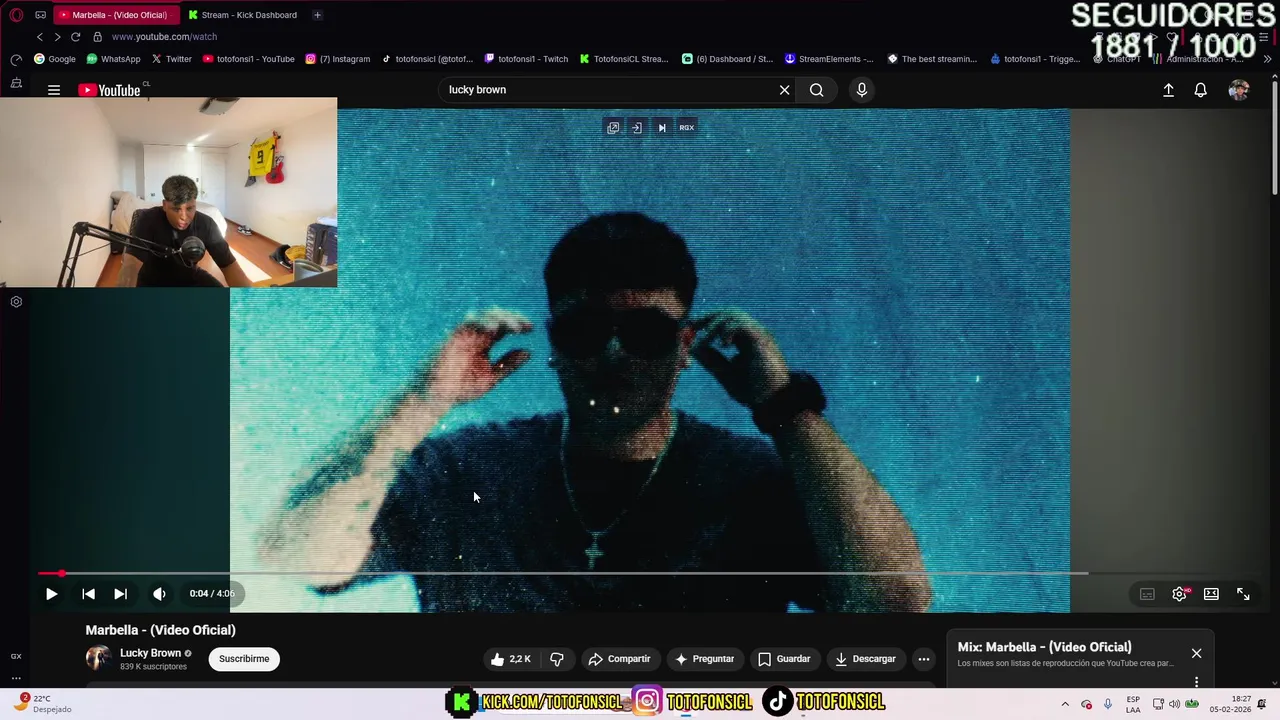Subscribe with the Suscribirme button
1280x720 pixels.
244,659
